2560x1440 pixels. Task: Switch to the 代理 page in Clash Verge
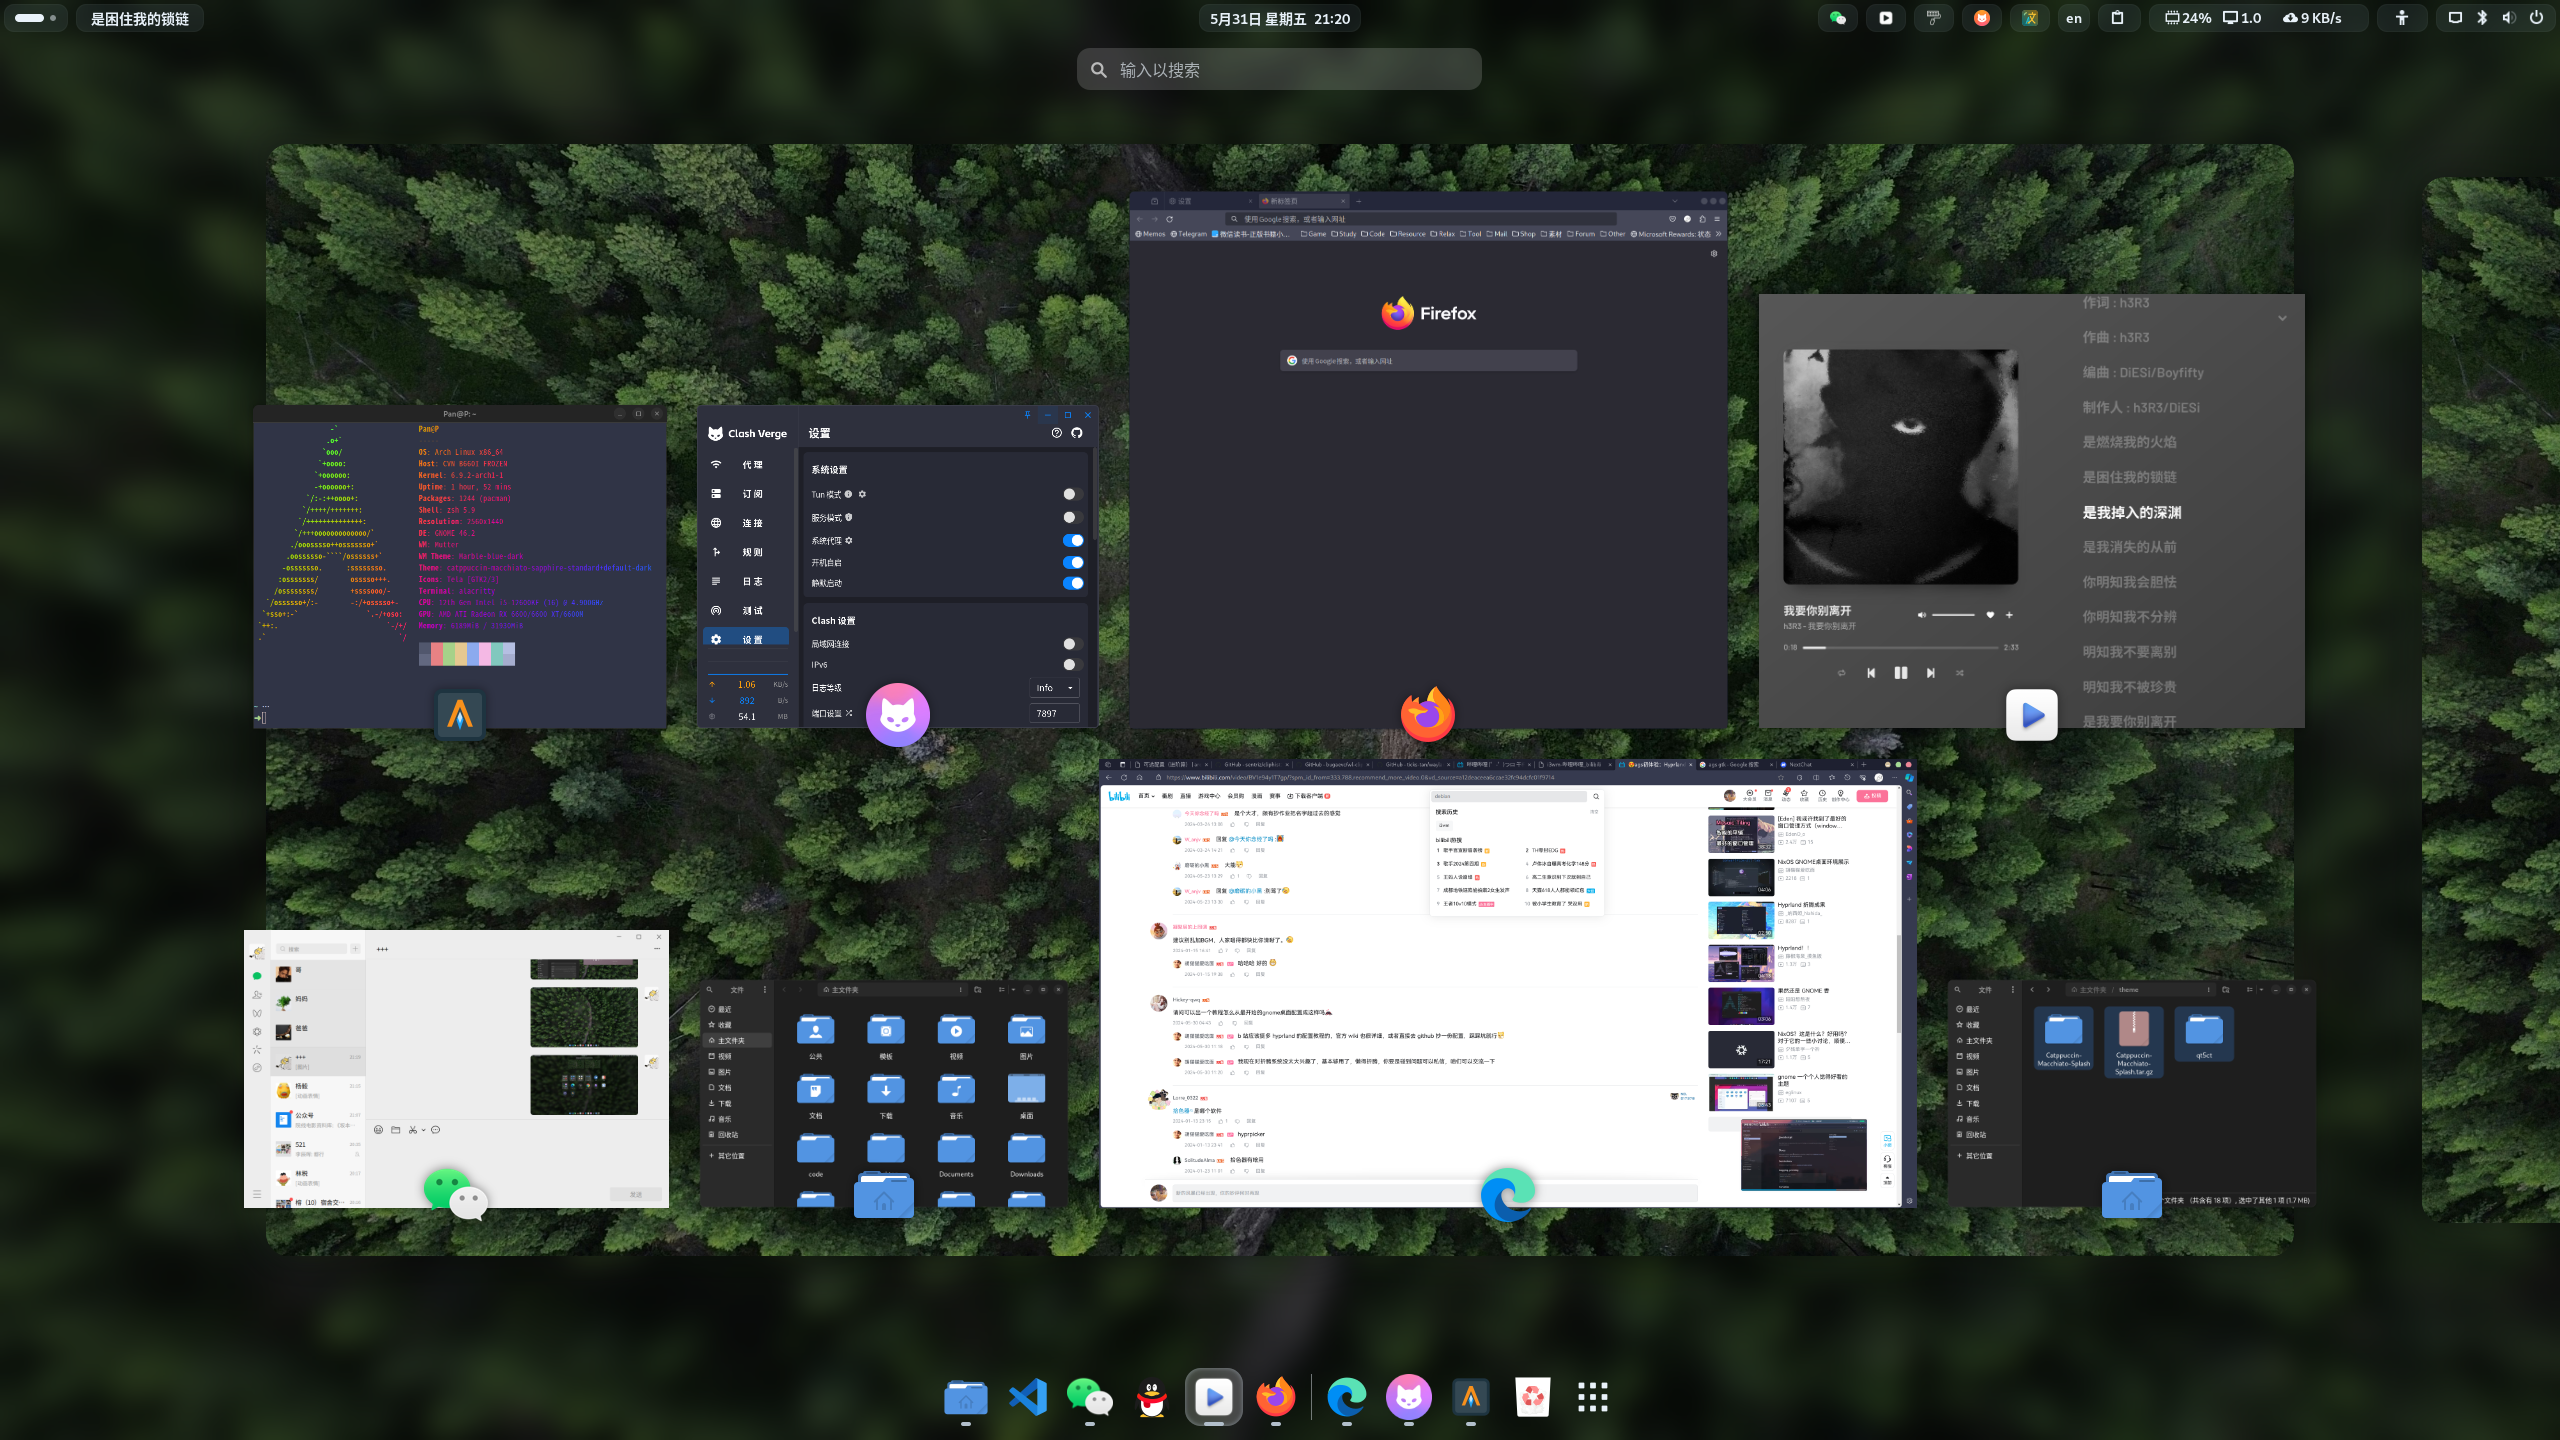point(745,465)
